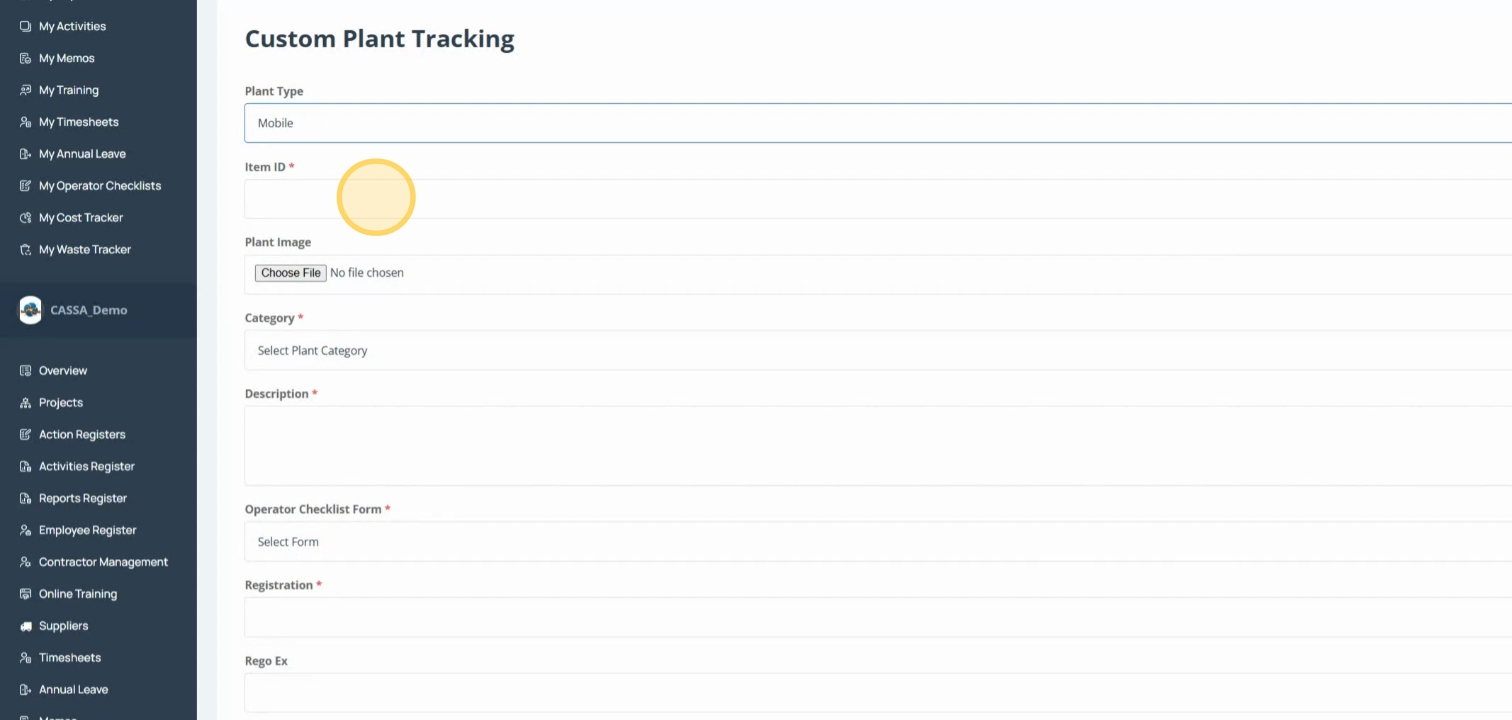The image size is (1512, 720).
Task: Open the My Annual Leave link
Action: coord(82,154)
